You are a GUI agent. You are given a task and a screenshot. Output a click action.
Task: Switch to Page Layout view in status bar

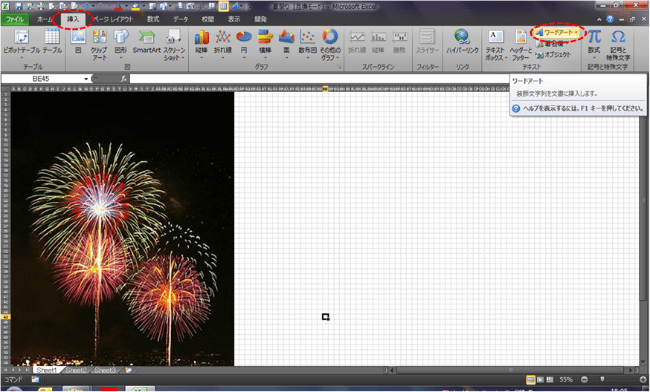[540, 380]
